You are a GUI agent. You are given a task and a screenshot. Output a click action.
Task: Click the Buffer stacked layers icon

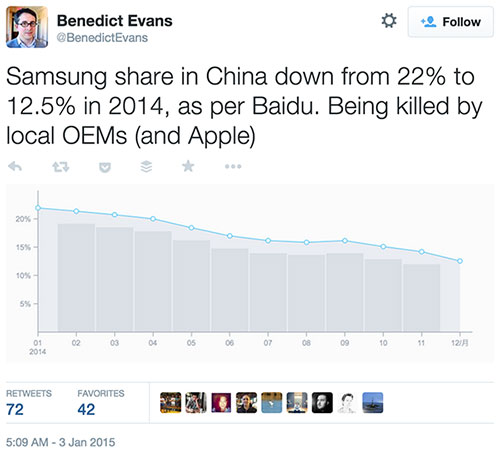coord(146,166)
